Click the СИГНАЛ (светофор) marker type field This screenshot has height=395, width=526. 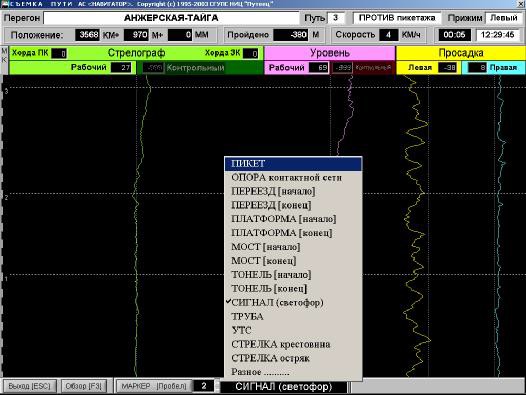(283, 387)
